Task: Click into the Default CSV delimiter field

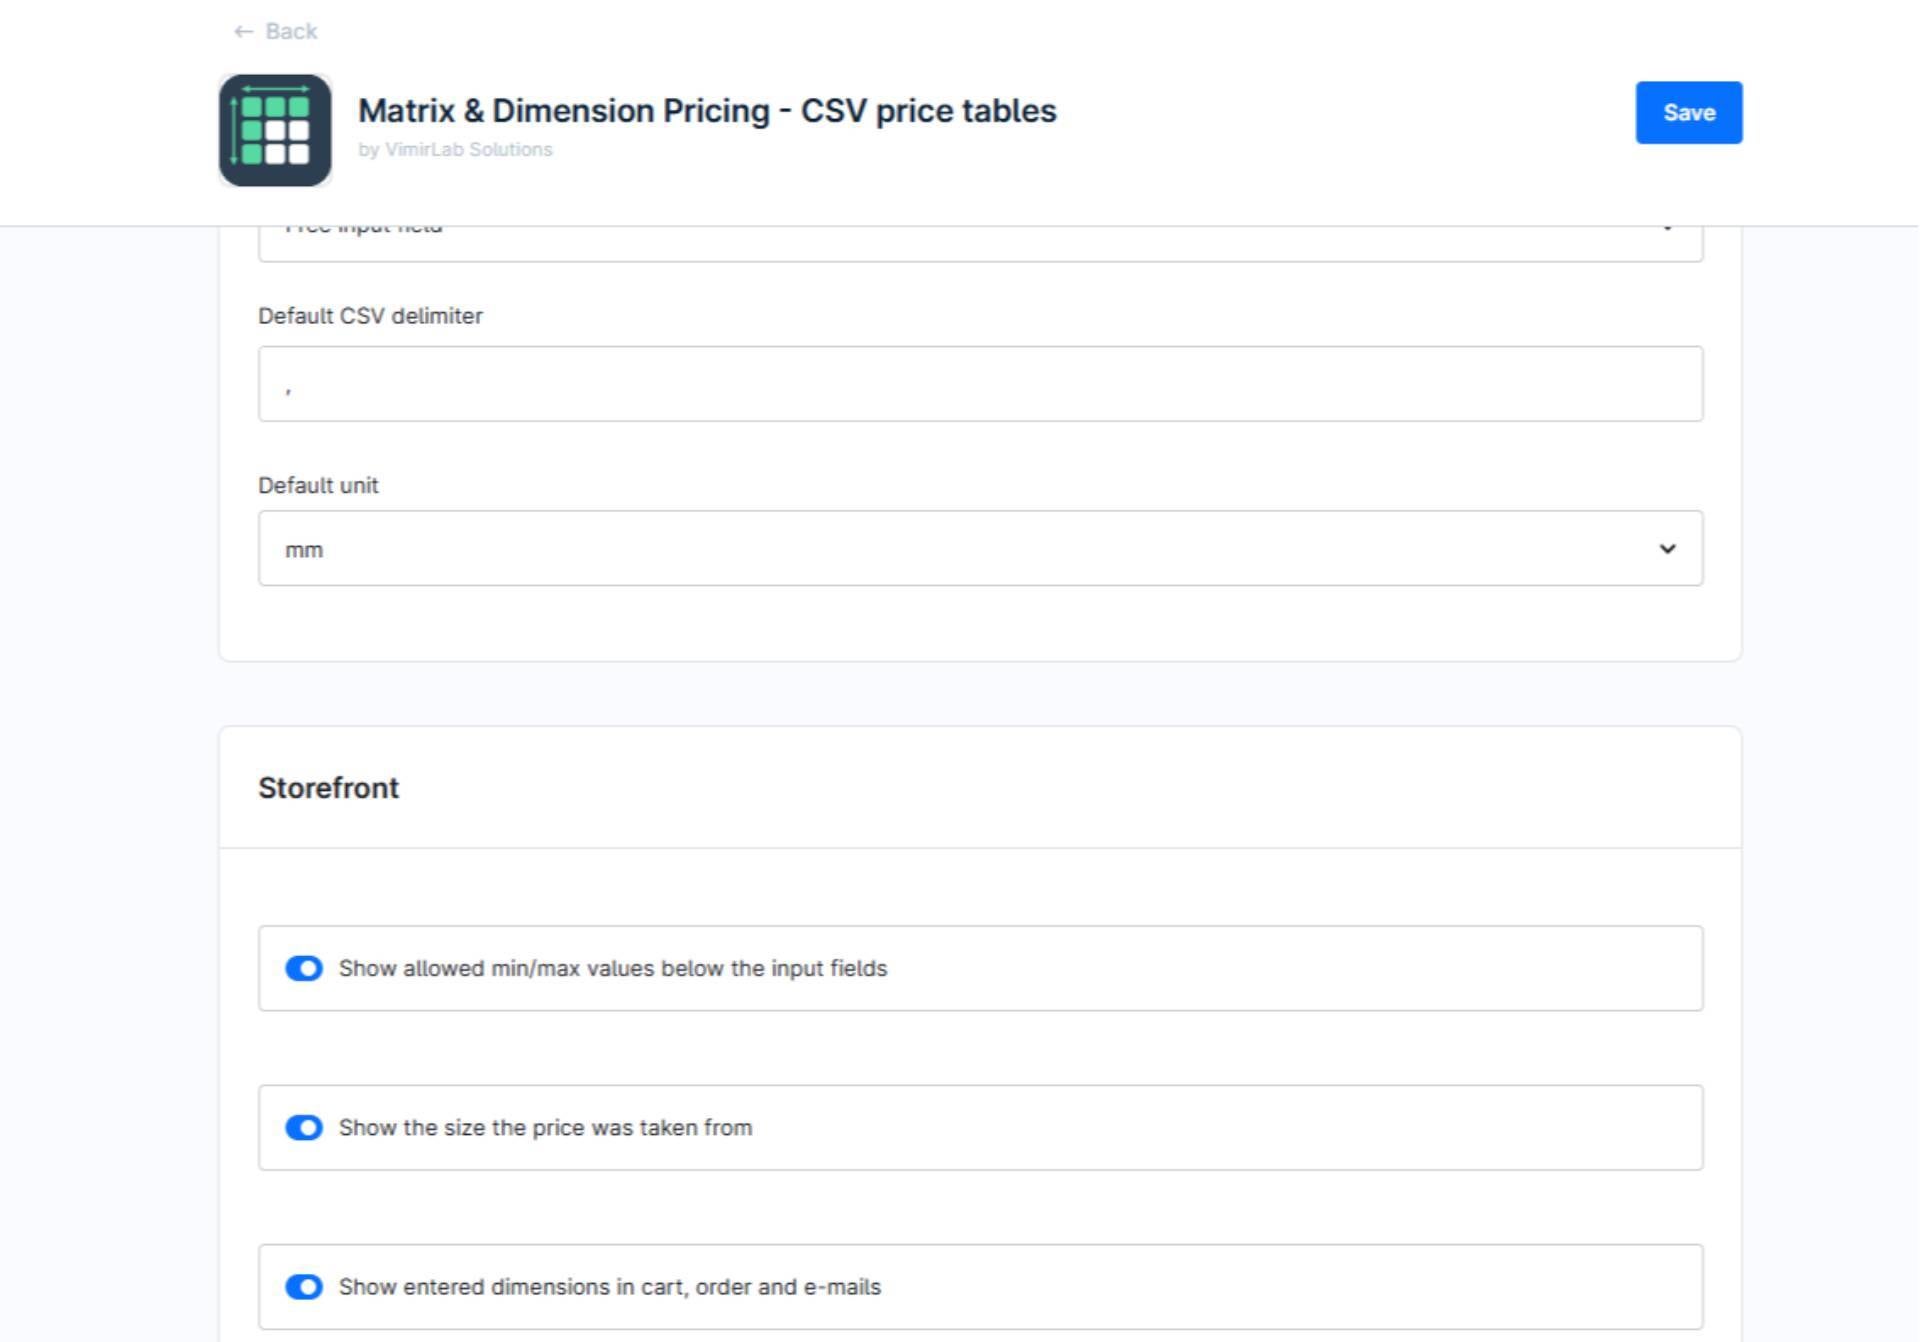Action: coord(980,384)
